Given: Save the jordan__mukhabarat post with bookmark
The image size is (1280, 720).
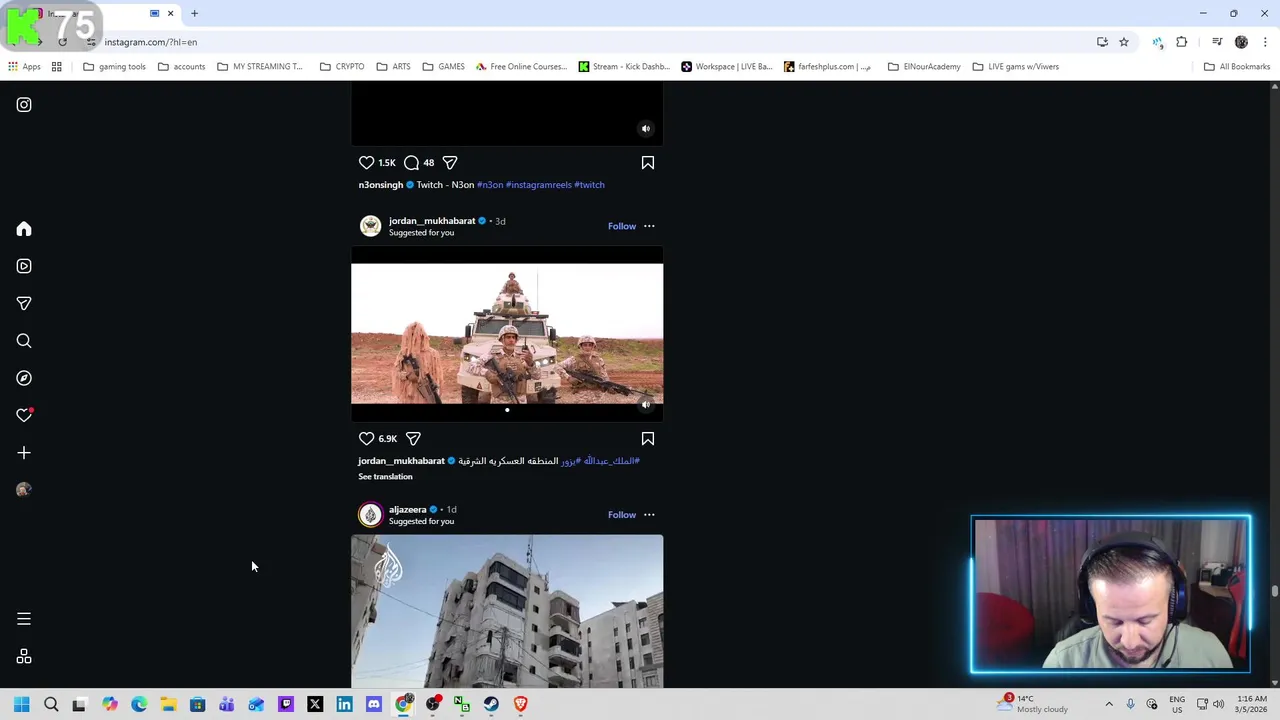Looking at the screenshot, I should click(648, 439).
